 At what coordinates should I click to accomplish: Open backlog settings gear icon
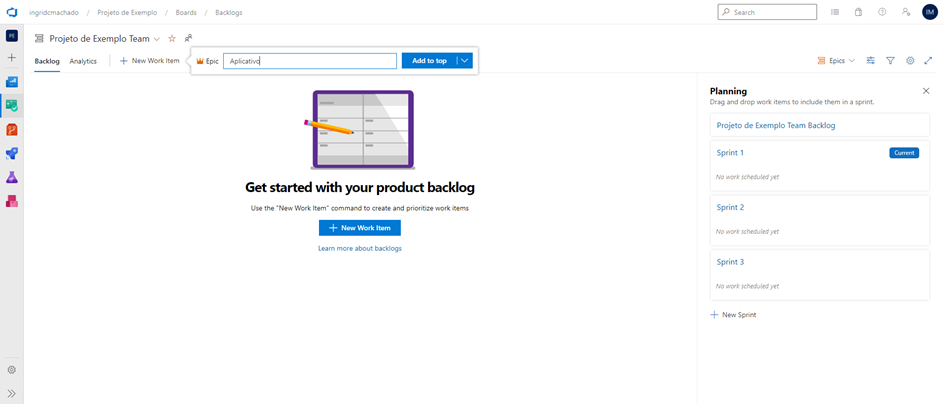(x=910, y=60)
